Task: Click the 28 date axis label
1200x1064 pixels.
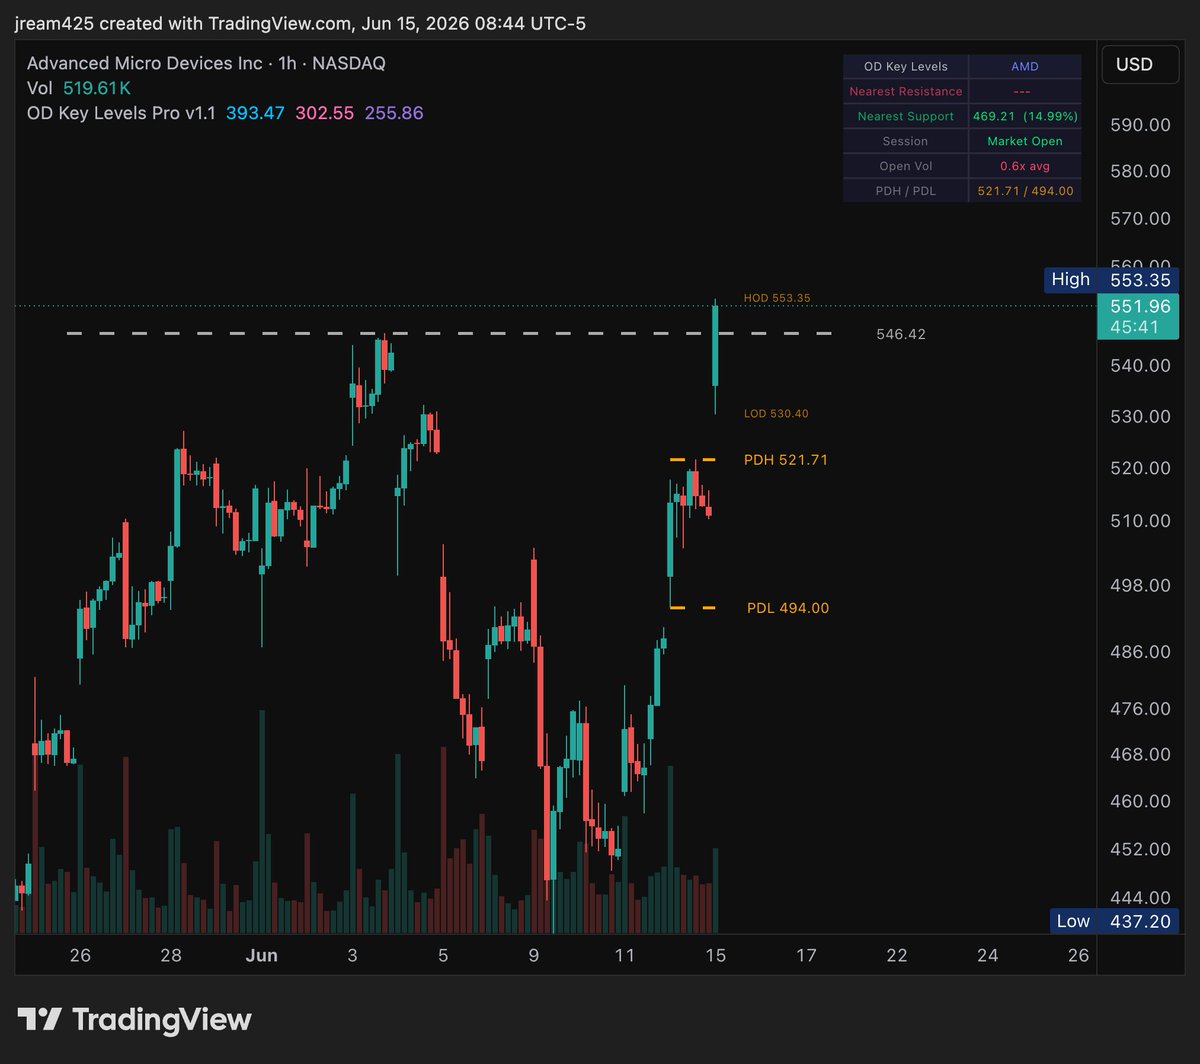Action: (171, 956)
